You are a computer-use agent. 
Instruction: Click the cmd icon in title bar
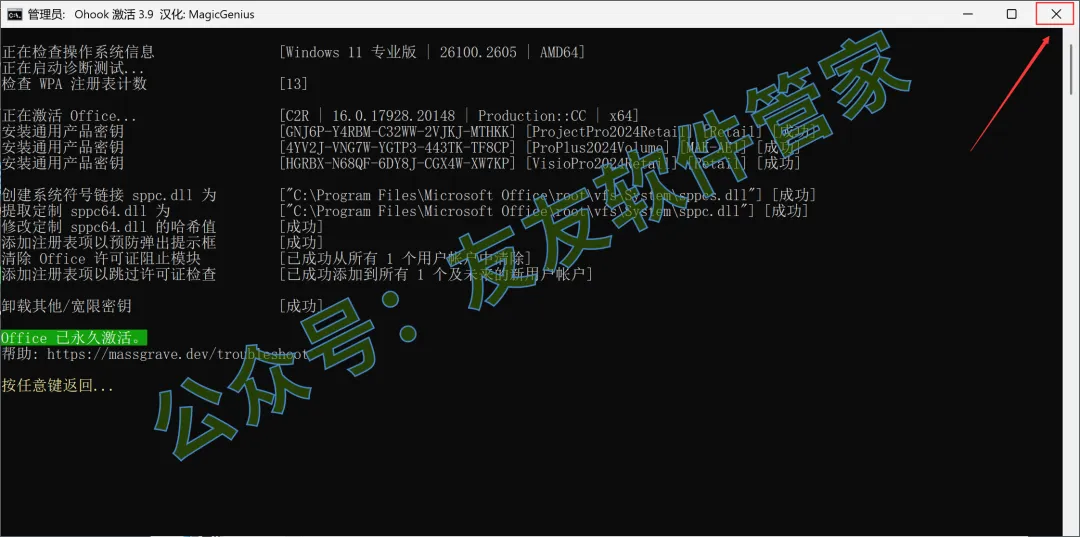tap(14, 14)
